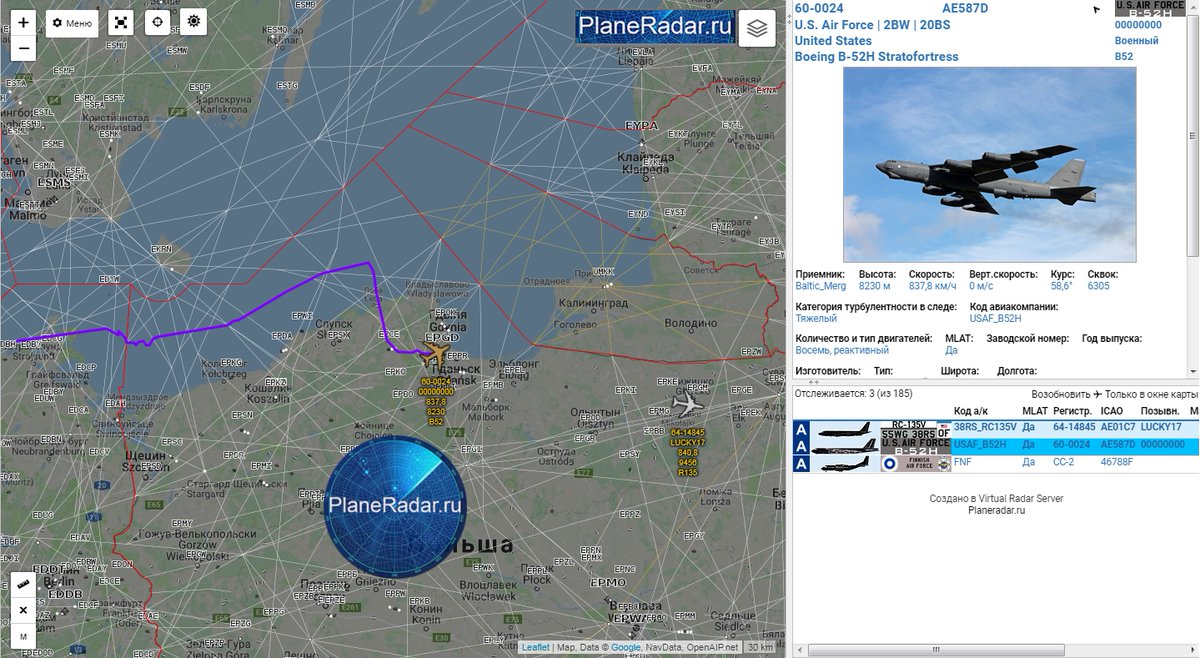Click the crosshair locate-aircraft icon
This screenshot has width=1200, height=658.
click(157, 22)
